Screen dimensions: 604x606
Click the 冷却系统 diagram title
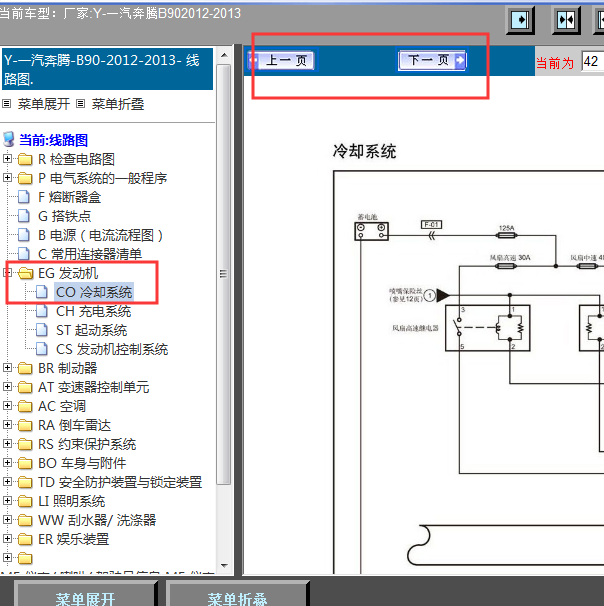[364, 151]
